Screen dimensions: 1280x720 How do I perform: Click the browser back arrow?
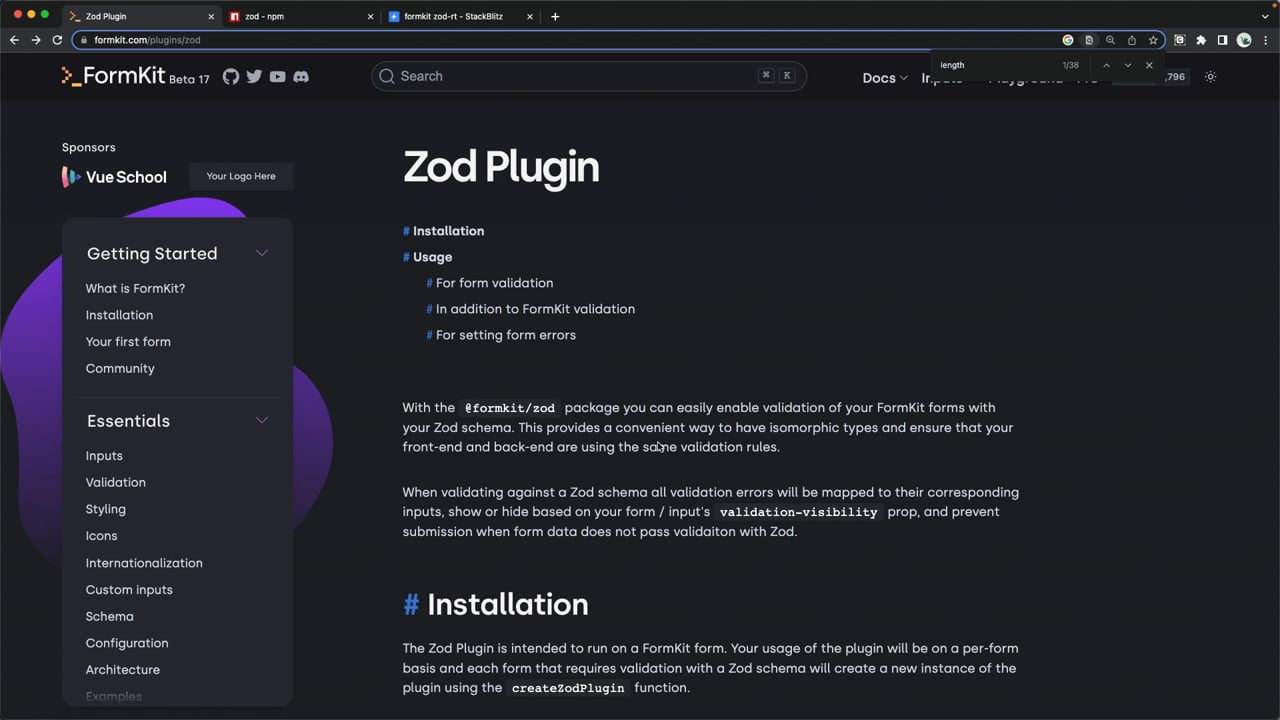[x=14, y=40]
